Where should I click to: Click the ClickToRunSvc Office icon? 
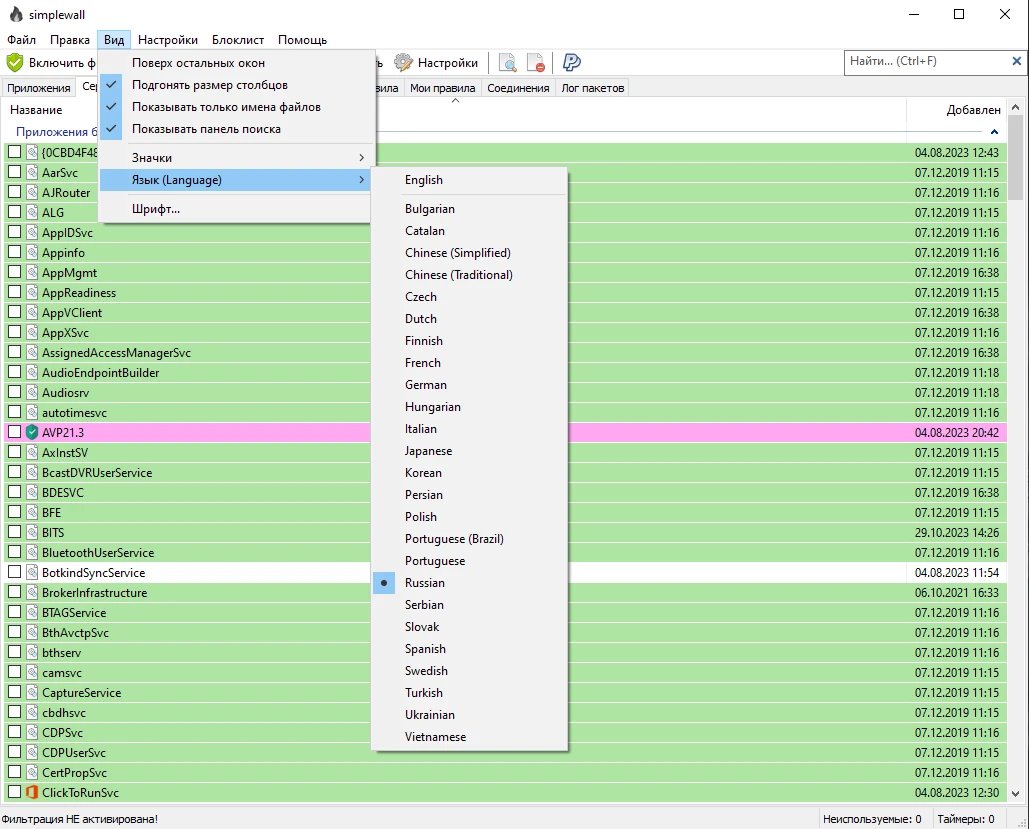coord(32,792)
